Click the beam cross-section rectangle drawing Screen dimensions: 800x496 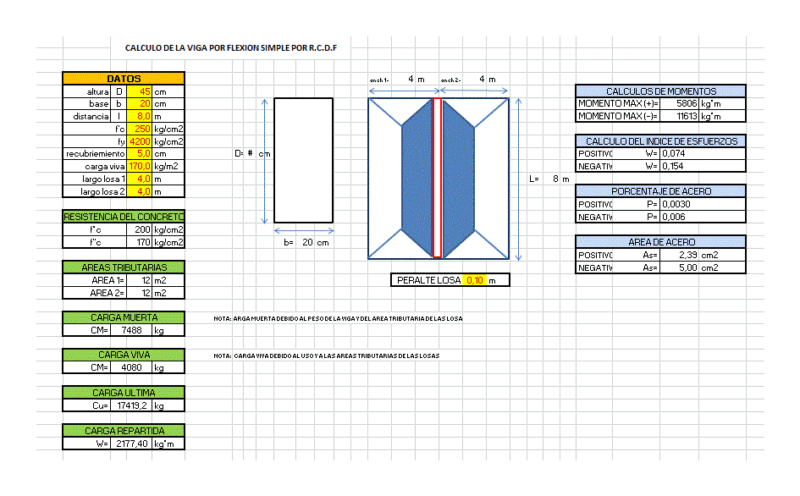303,160
